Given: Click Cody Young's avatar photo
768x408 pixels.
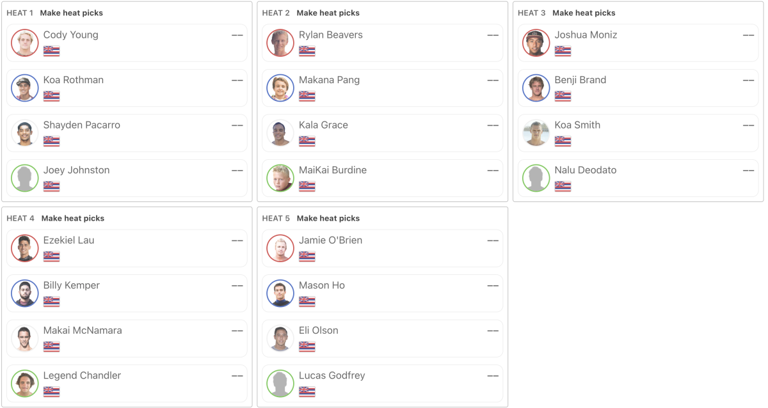Looking at the screenshot, I should 25,43.
